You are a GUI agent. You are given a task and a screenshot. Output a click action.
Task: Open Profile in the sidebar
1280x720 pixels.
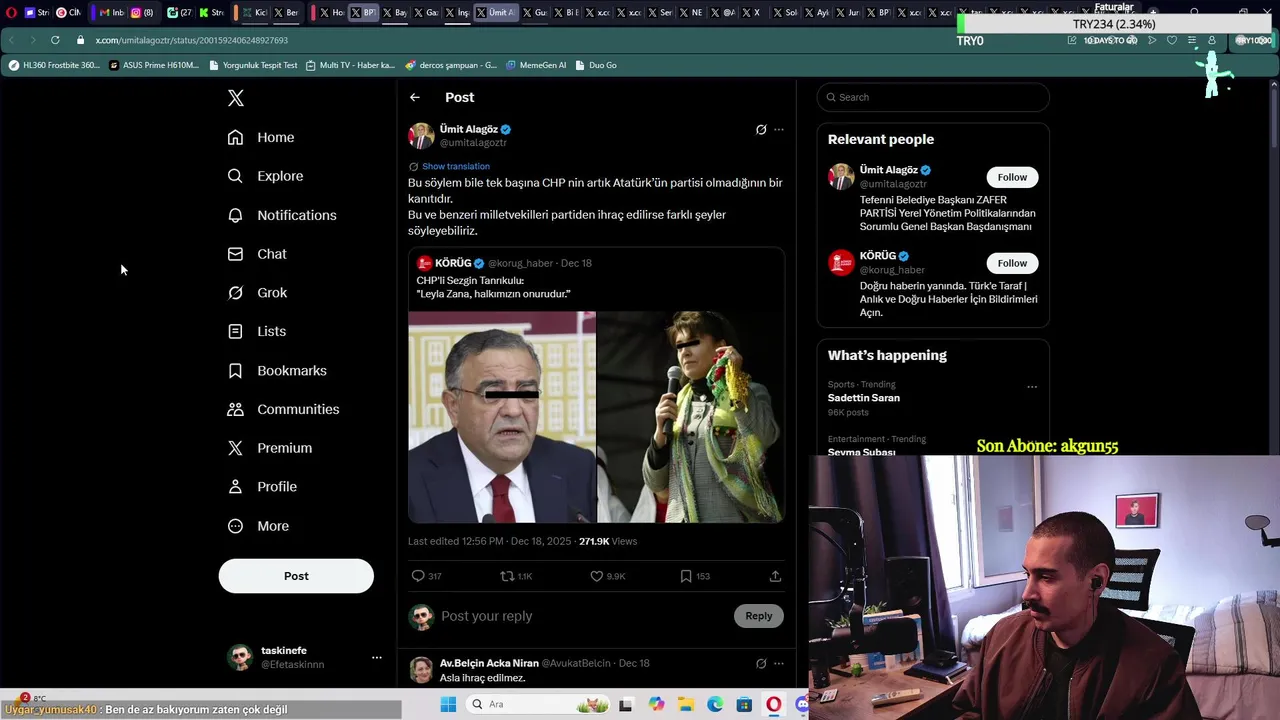click(262, 487)
